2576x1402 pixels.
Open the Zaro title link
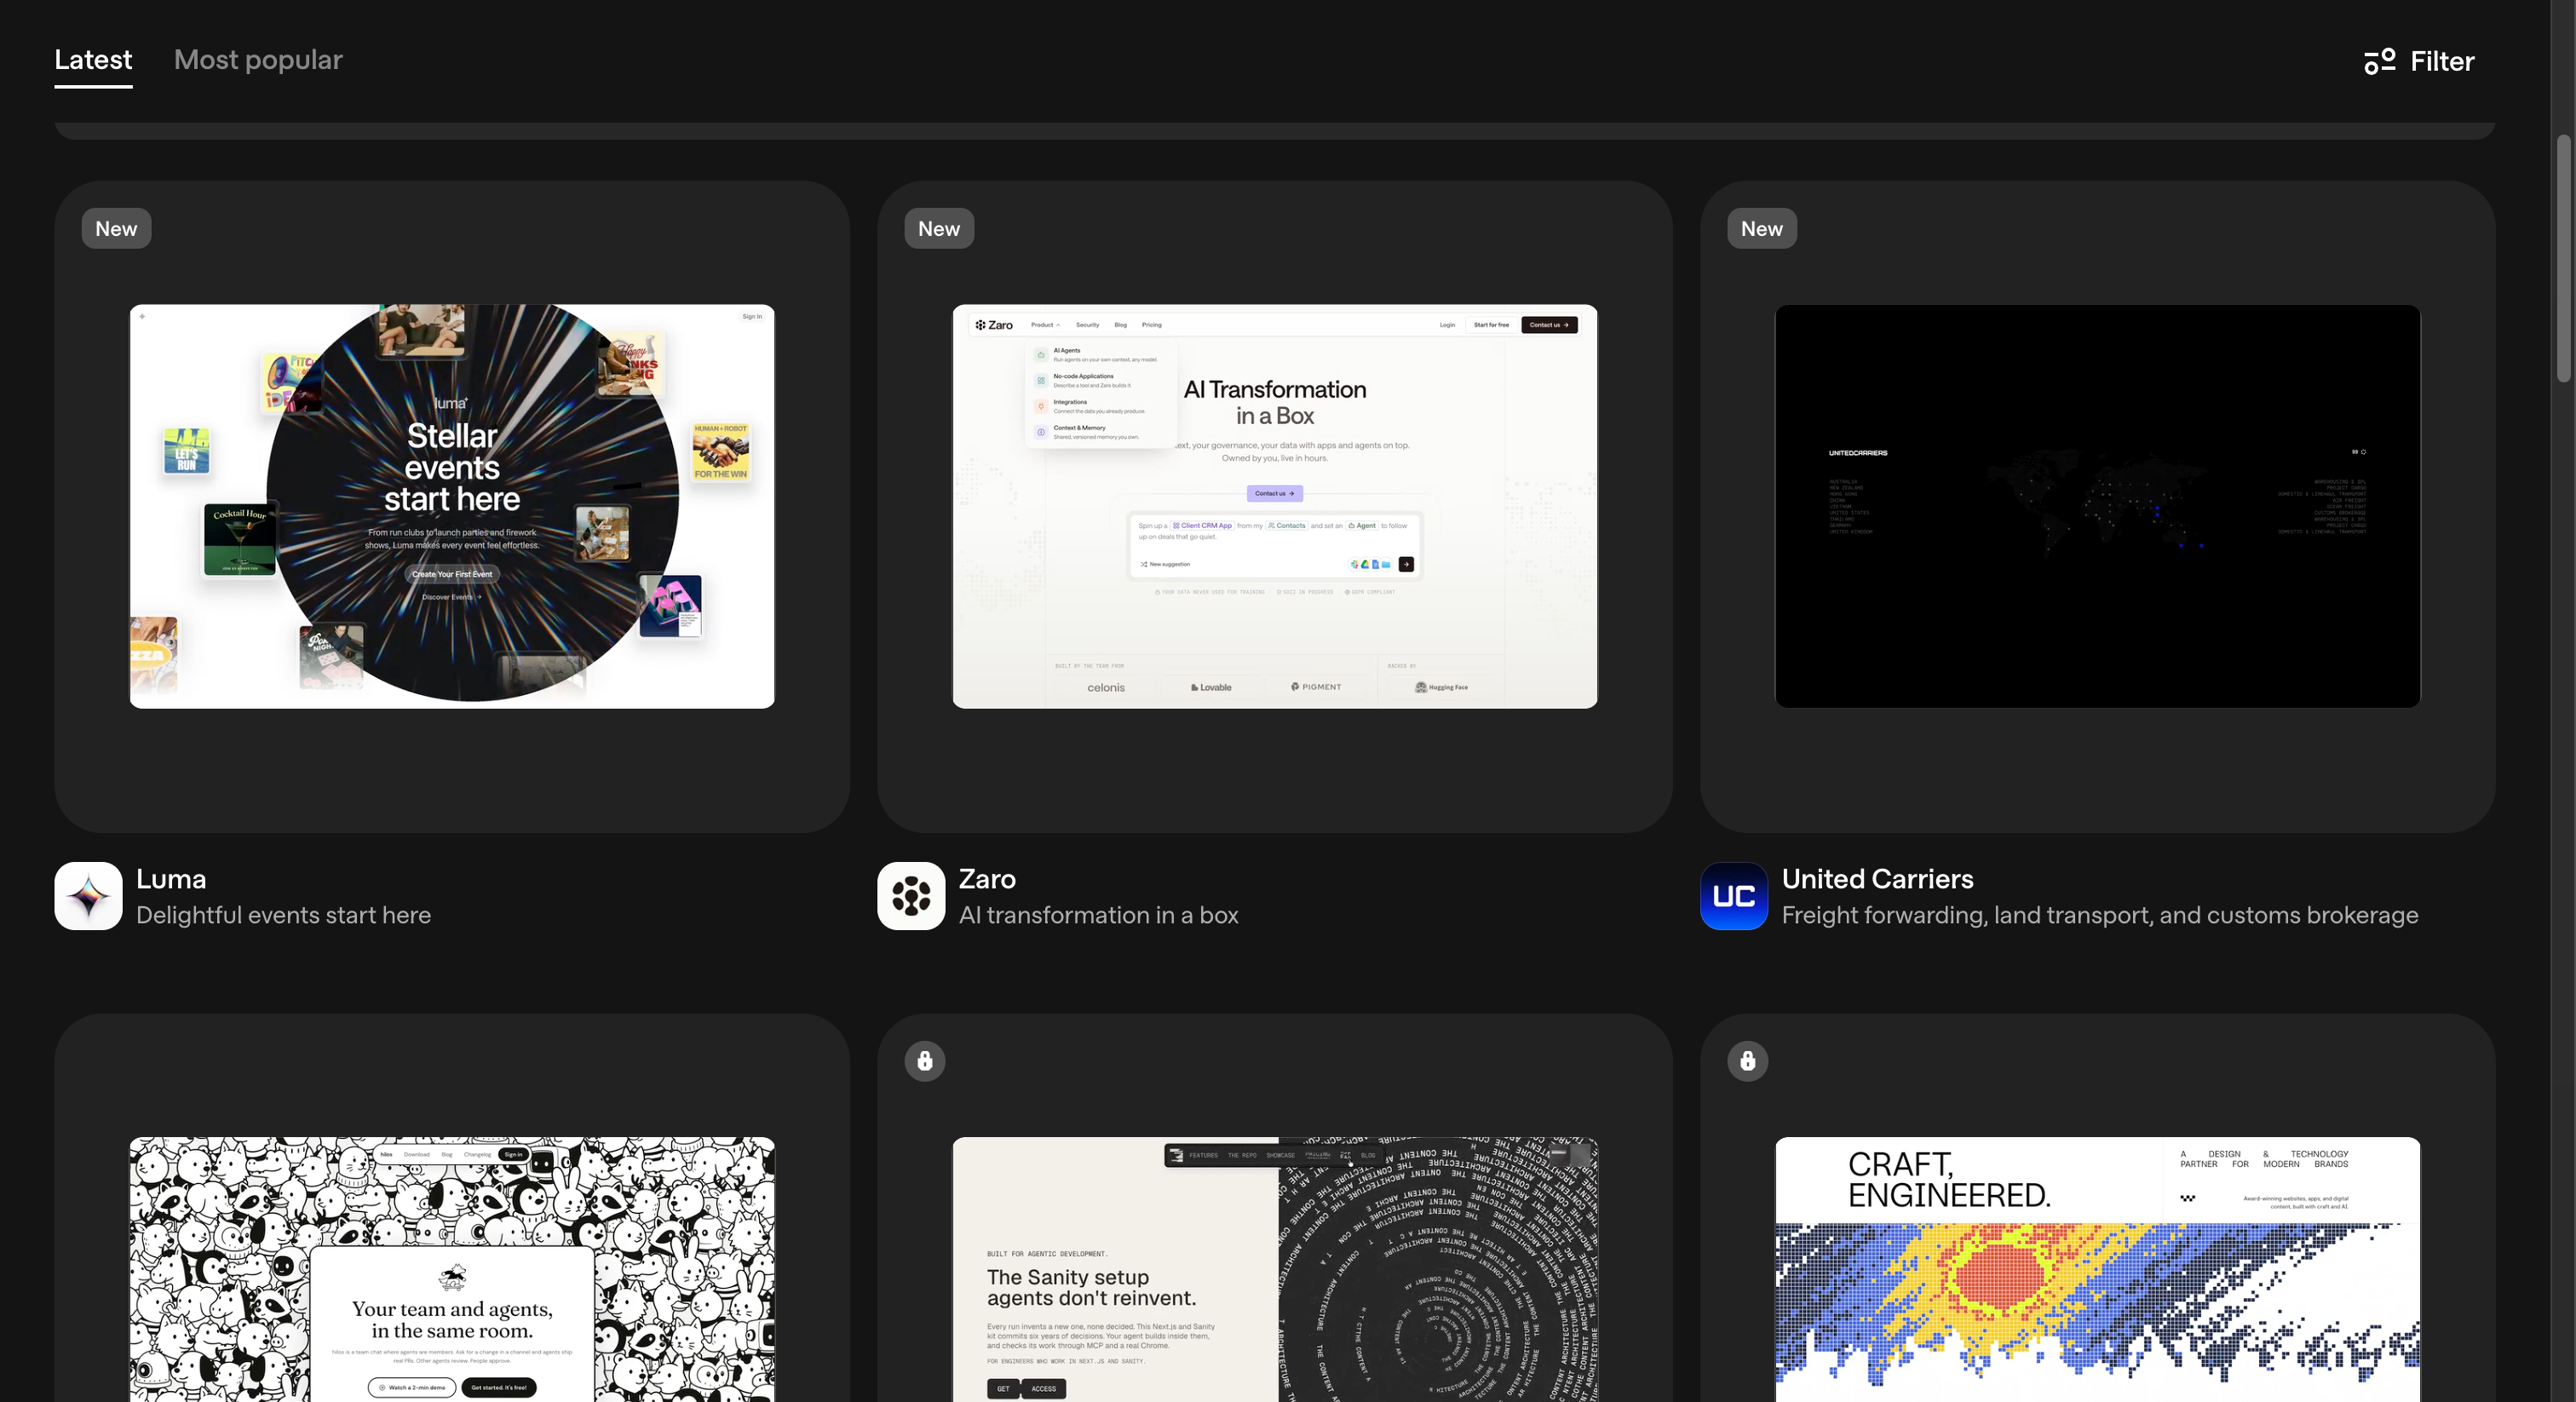pos(987,878)
